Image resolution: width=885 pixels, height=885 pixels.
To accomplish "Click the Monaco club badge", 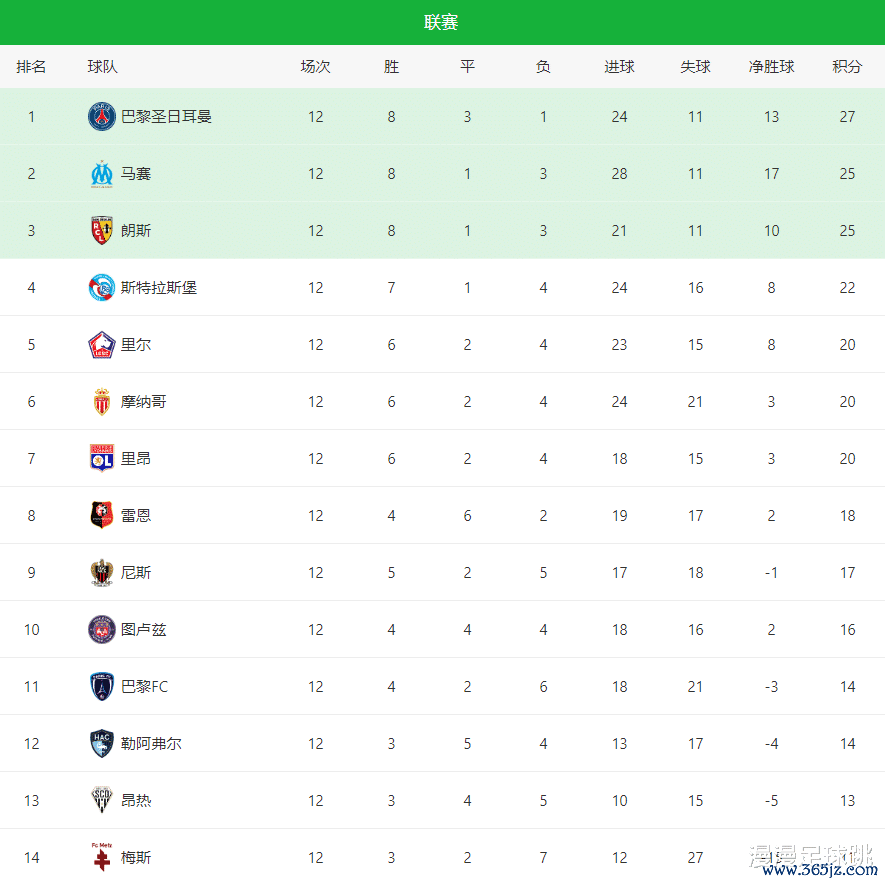I will pyautogui.click(x=102, y=402).
